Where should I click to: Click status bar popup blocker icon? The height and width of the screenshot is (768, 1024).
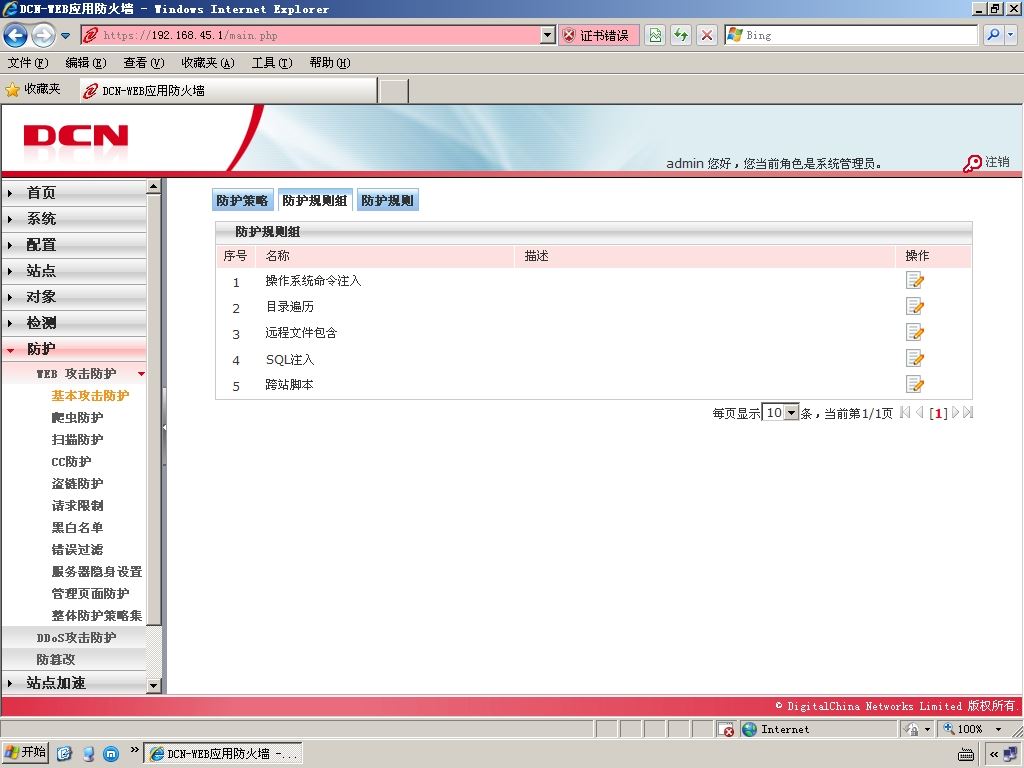725,729
